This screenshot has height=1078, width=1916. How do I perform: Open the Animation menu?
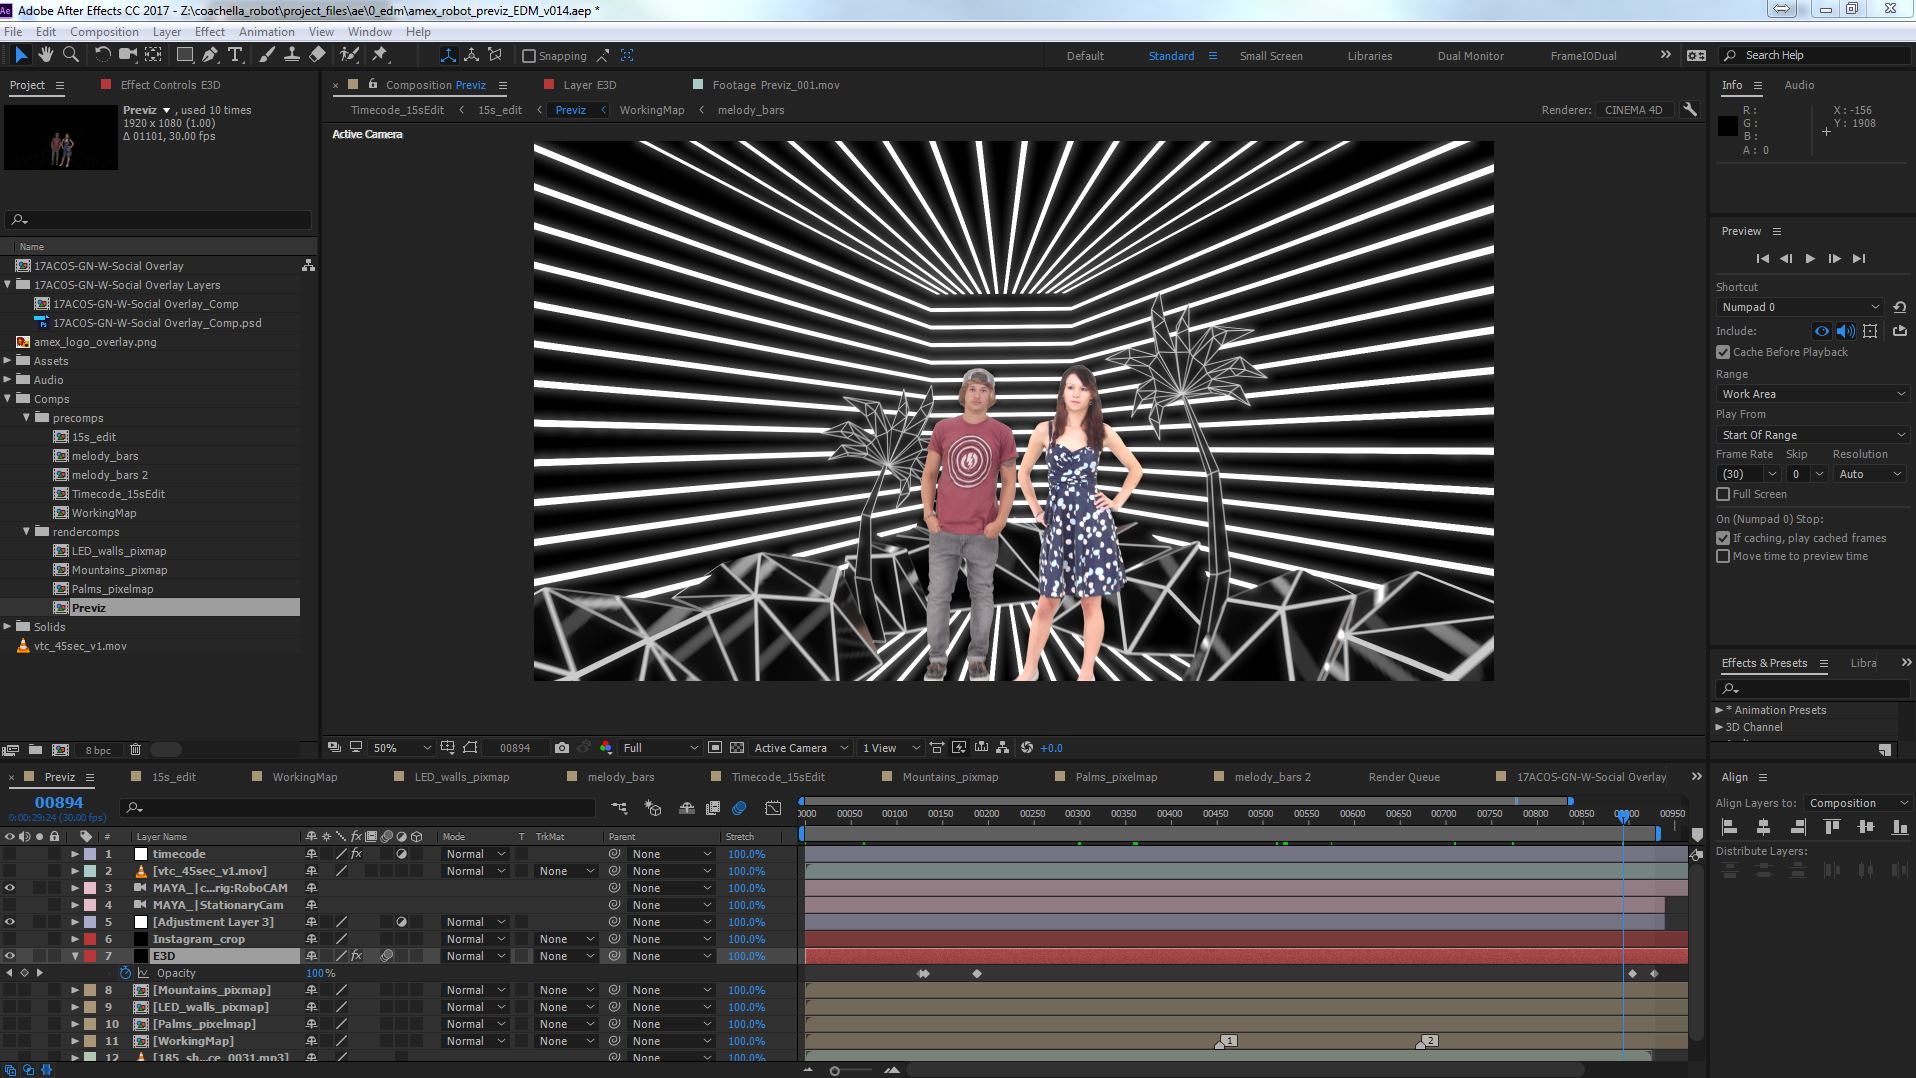pos(267,32)
